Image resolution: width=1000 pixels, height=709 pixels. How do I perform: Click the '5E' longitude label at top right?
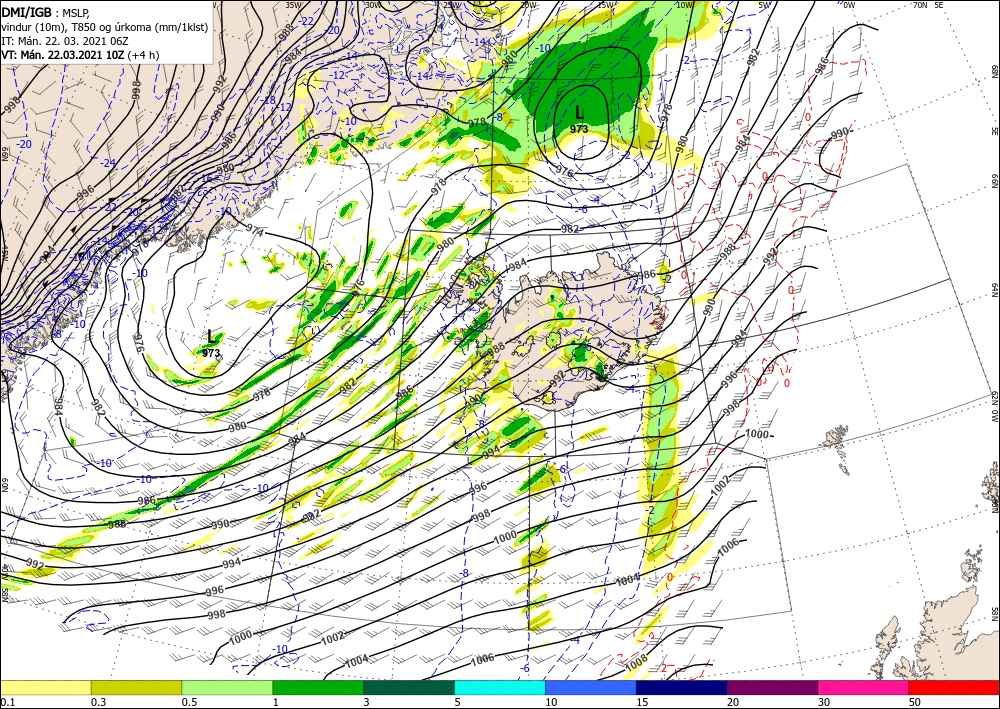coord(938,5)
